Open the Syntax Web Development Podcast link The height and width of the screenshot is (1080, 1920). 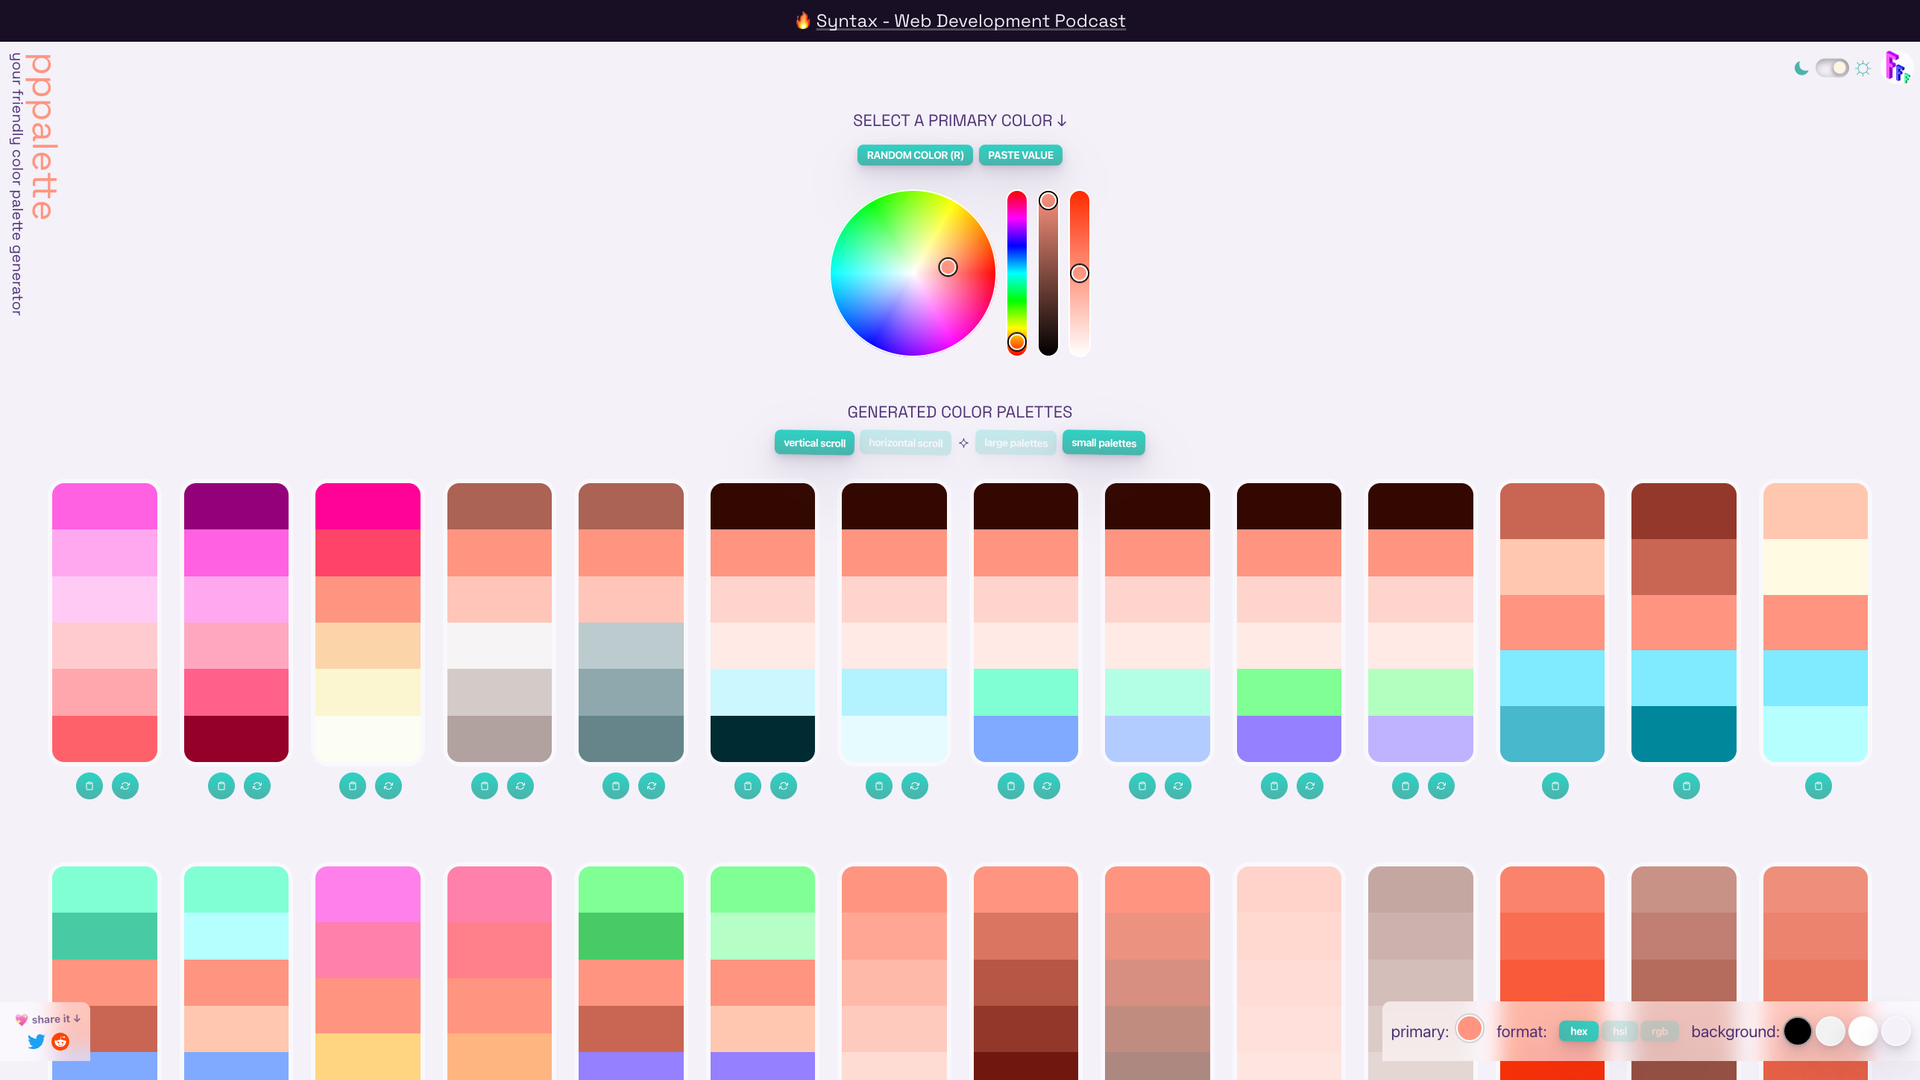(970, 20)
